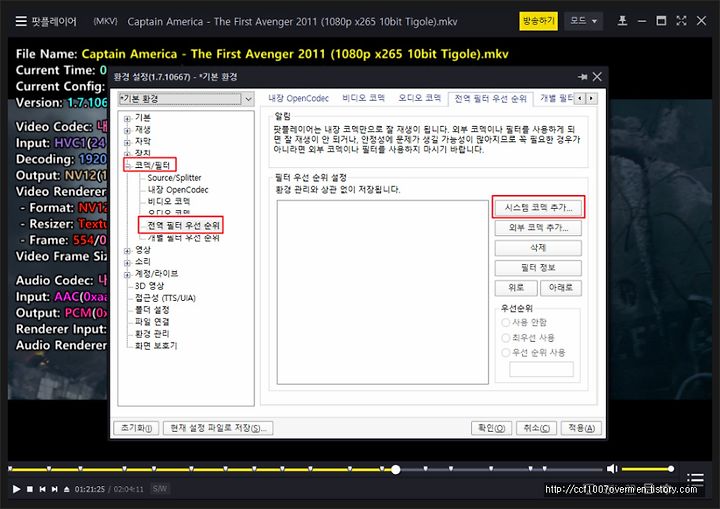Select Source/Splitter in the settings tree

click(x=174, y=178)
